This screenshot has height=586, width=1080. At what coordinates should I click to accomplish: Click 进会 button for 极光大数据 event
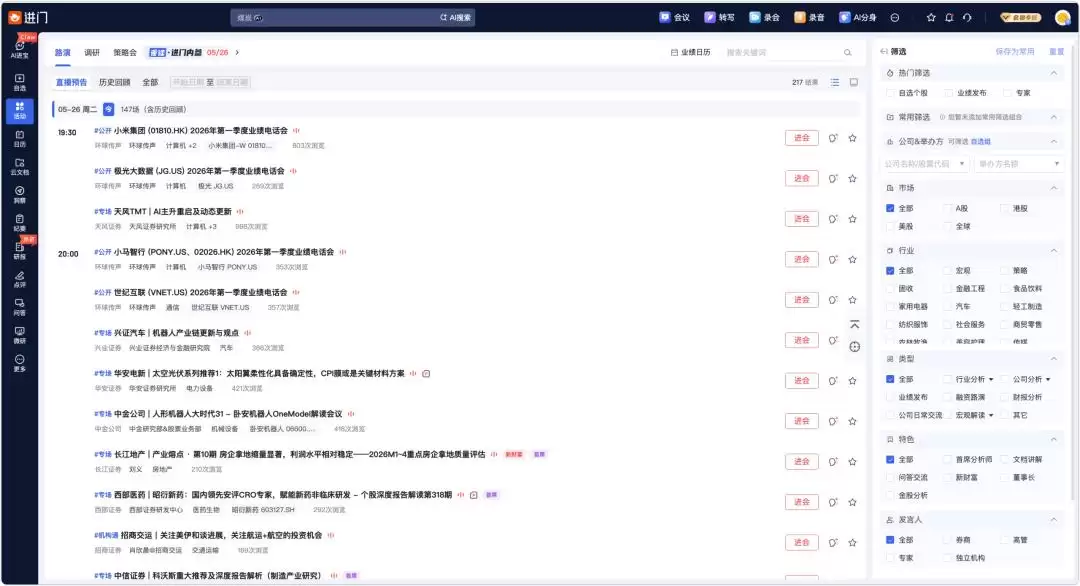click(x=801, y=178)
